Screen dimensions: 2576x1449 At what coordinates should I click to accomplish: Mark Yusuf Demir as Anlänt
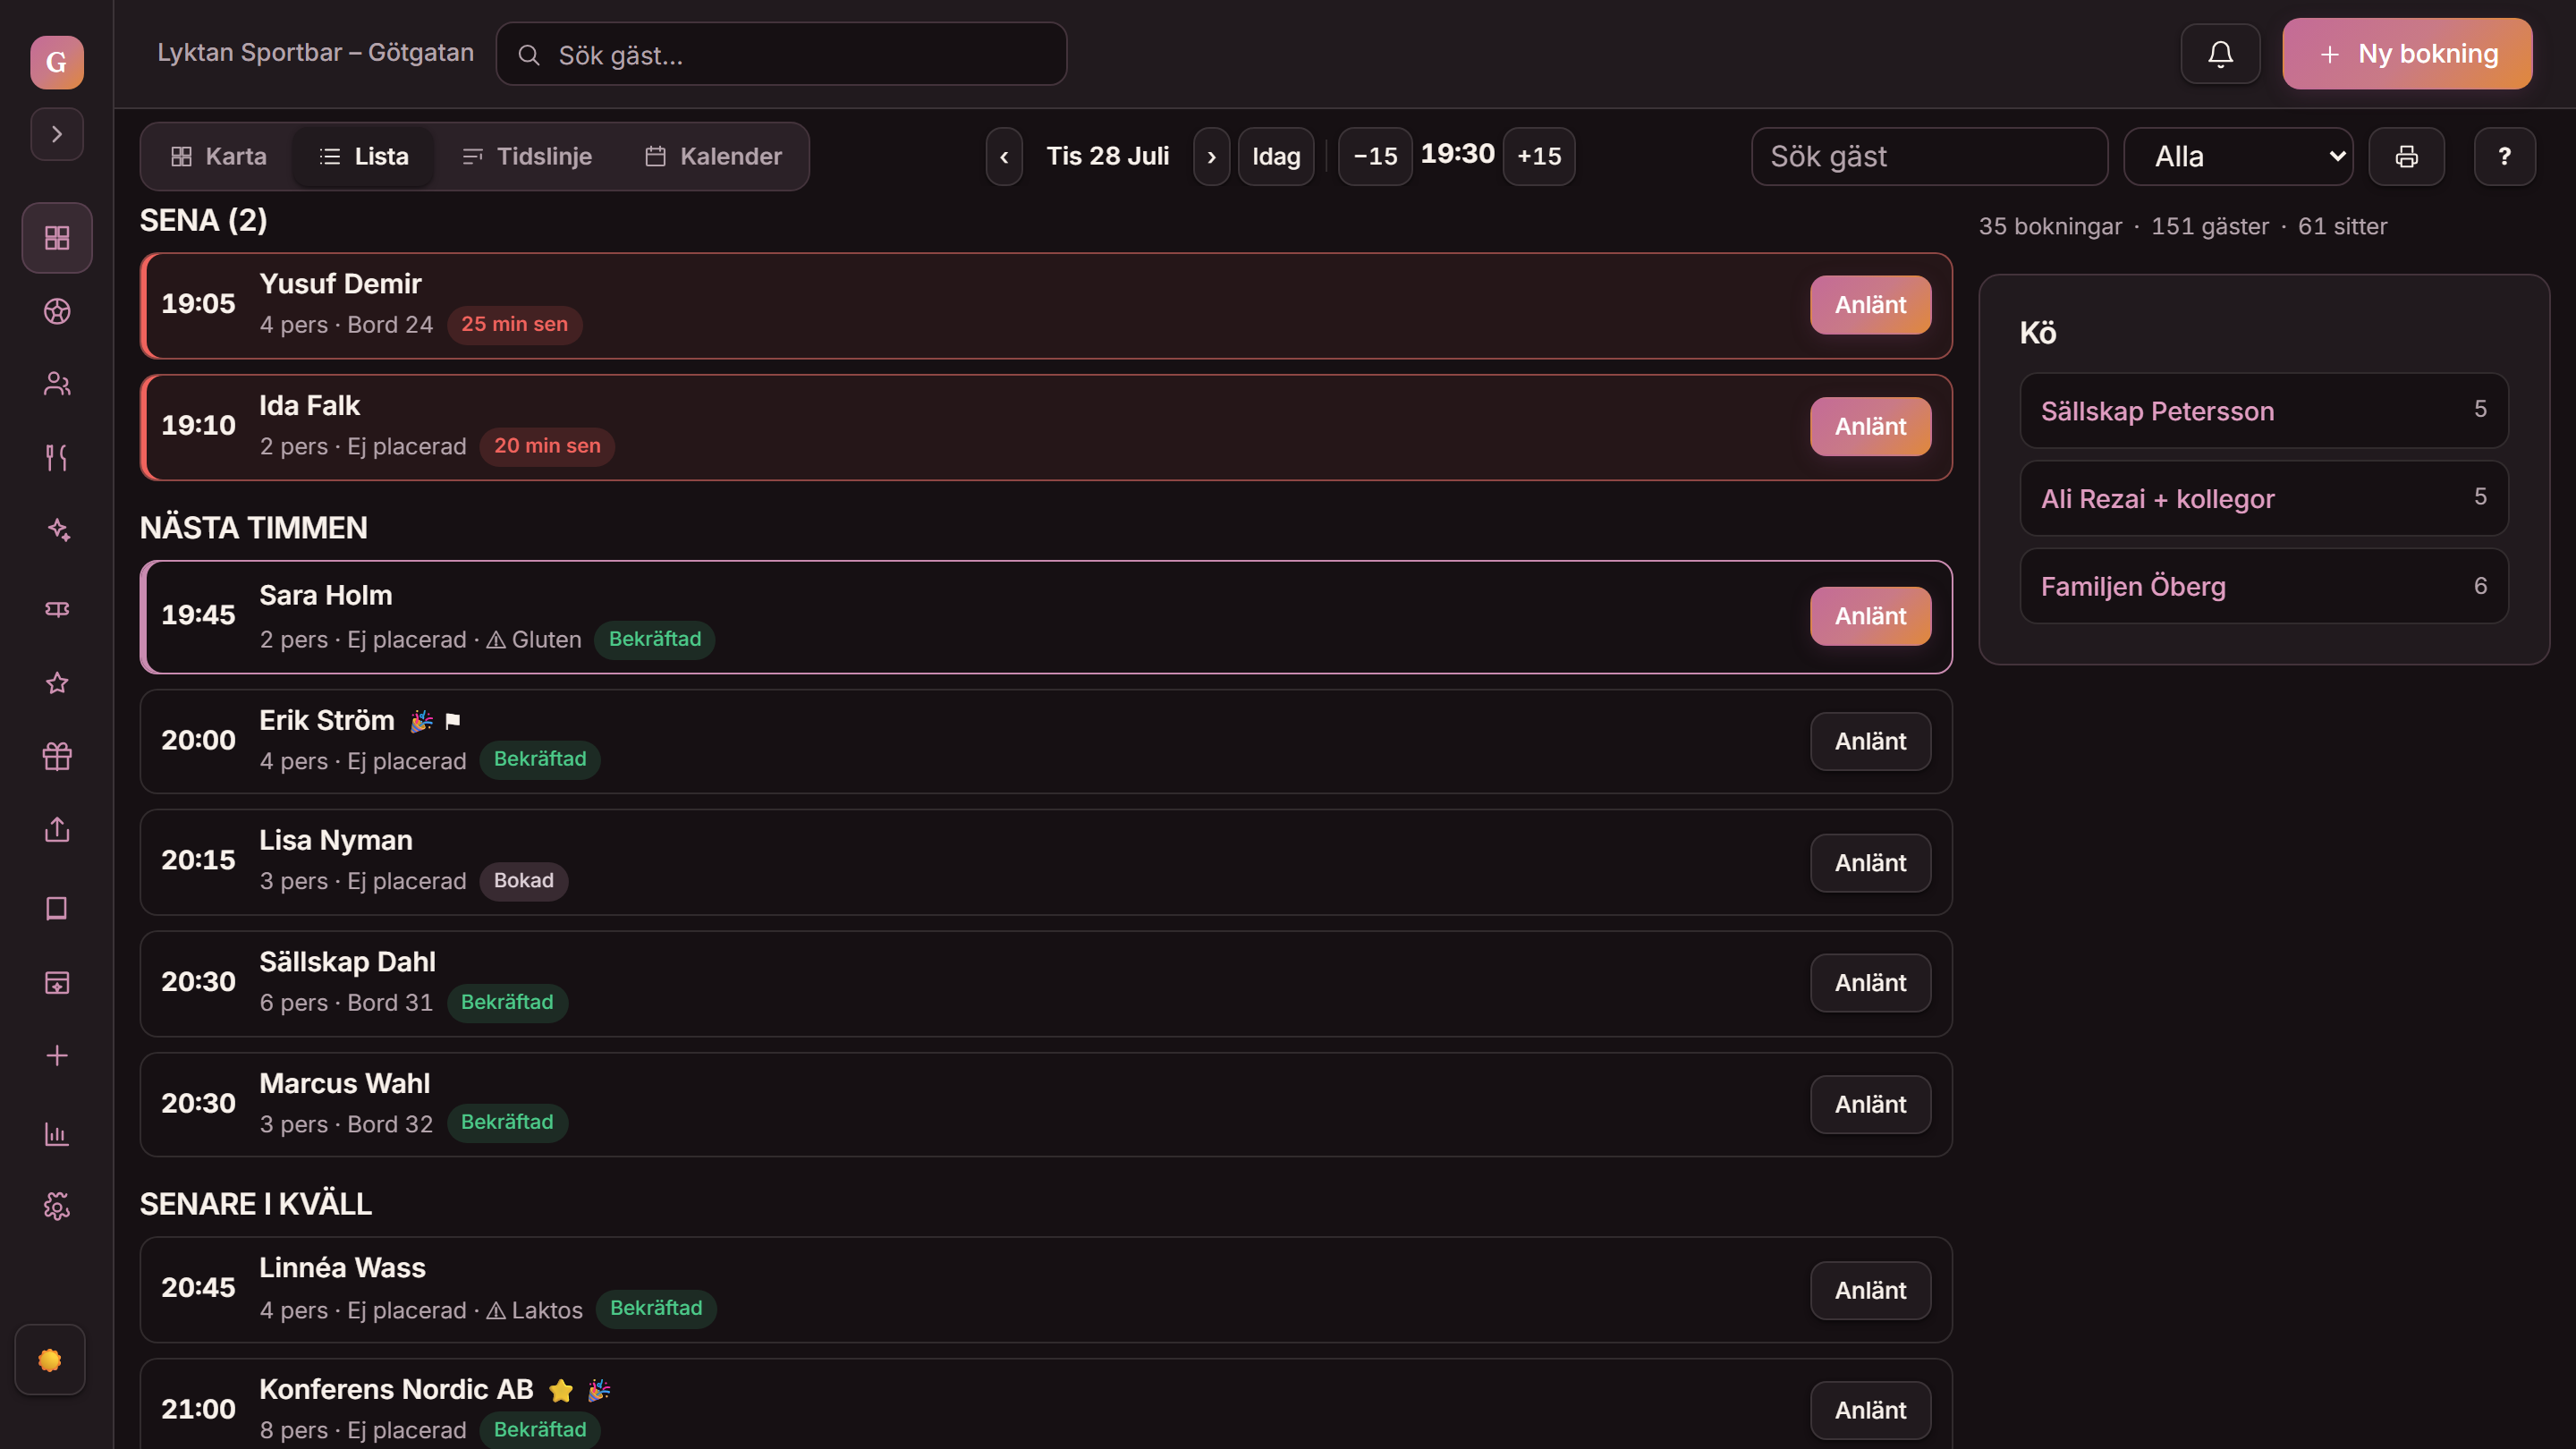click(x=1870, y=305)
